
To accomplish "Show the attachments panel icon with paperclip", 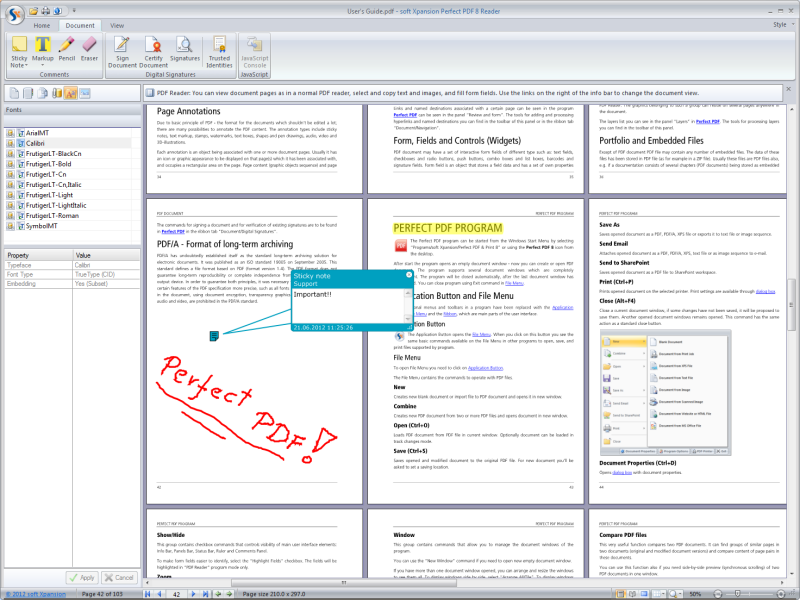I will click(57, 93).
